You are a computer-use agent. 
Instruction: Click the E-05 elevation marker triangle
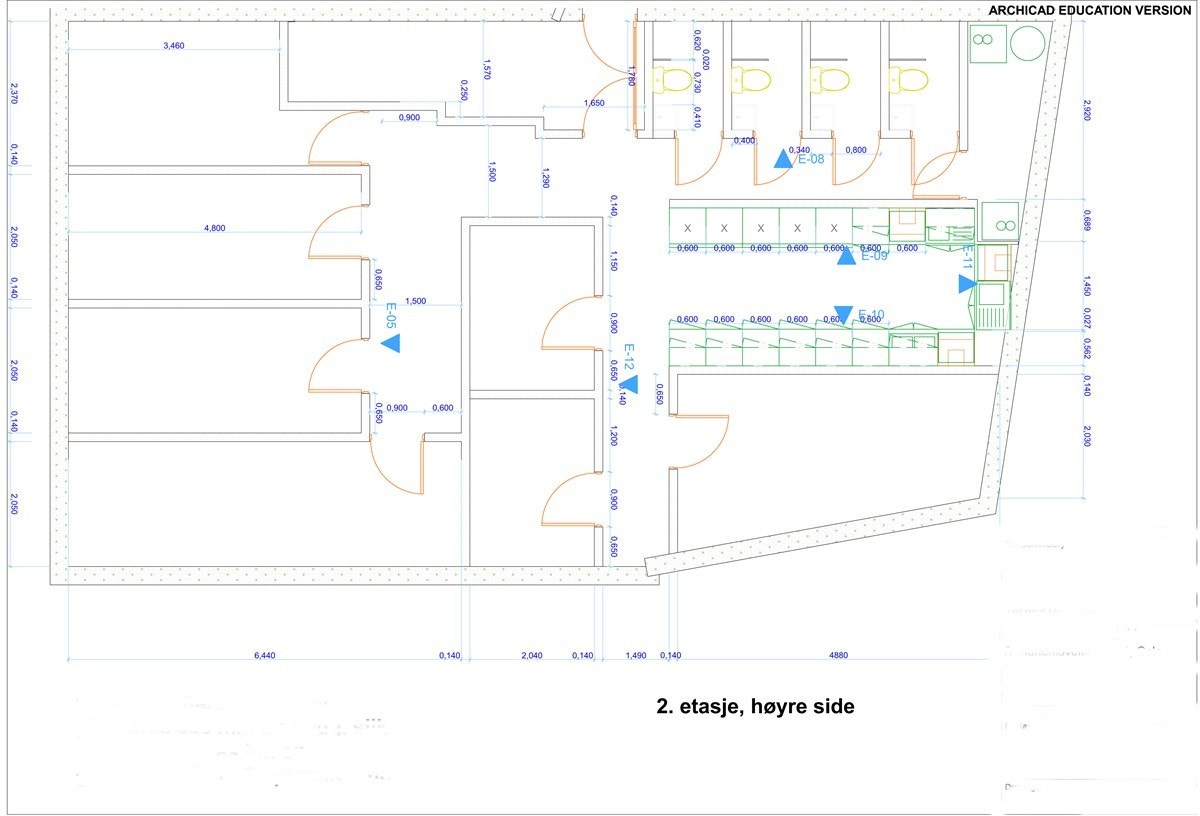pyautogui.click(x=392, y=343)
